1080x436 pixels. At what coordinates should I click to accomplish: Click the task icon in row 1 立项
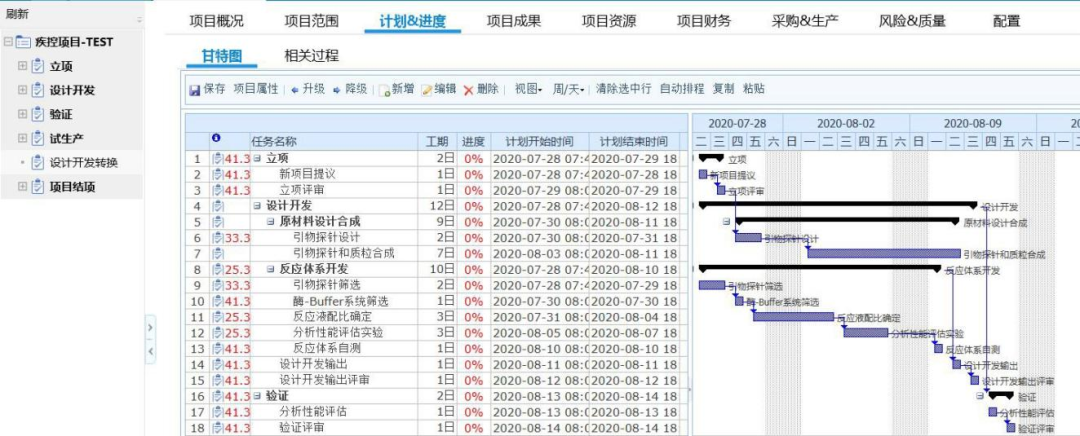[x=217, y=158]
